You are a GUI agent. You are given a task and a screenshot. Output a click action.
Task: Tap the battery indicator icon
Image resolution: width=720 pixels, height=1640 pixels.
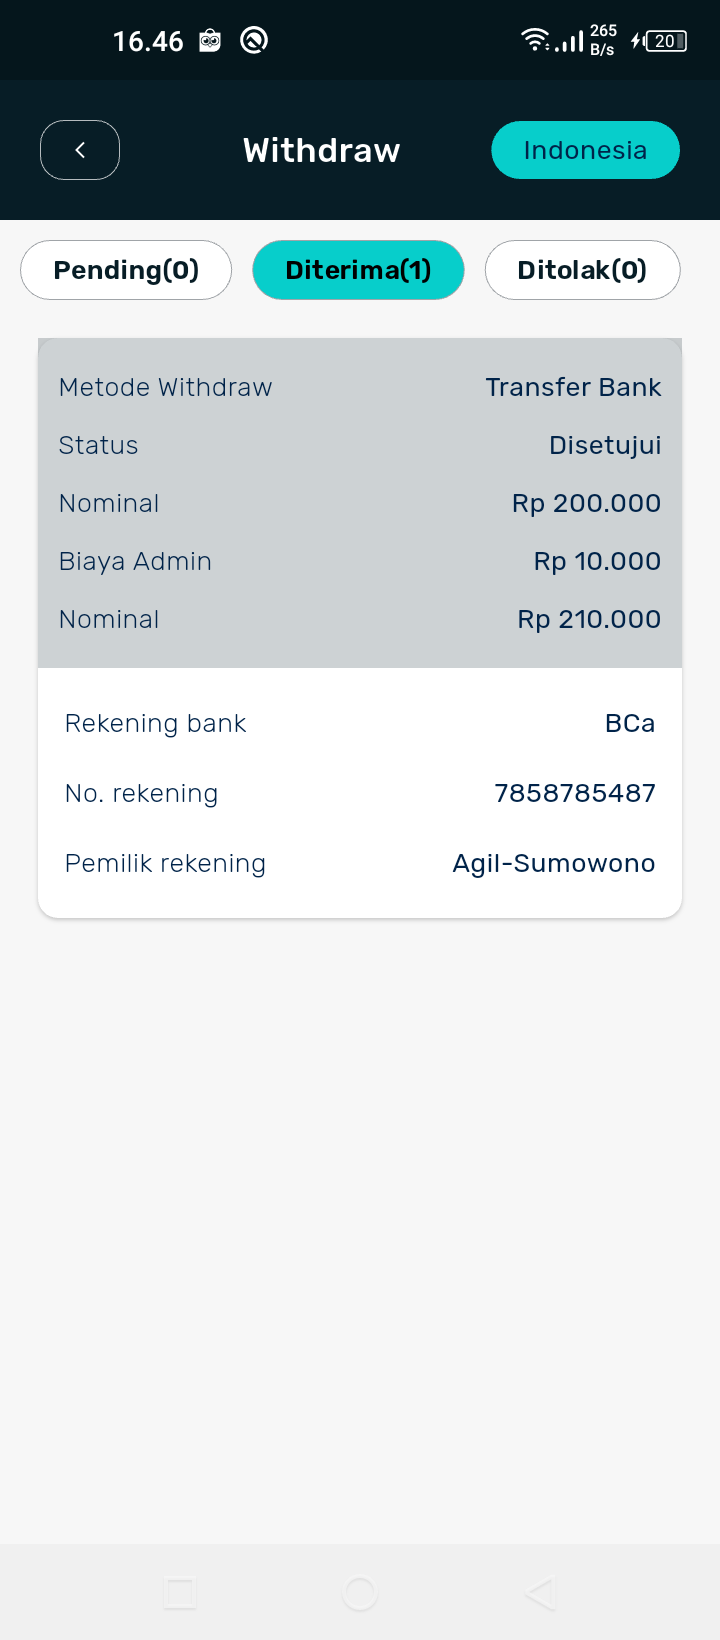(x=664, y=41)
